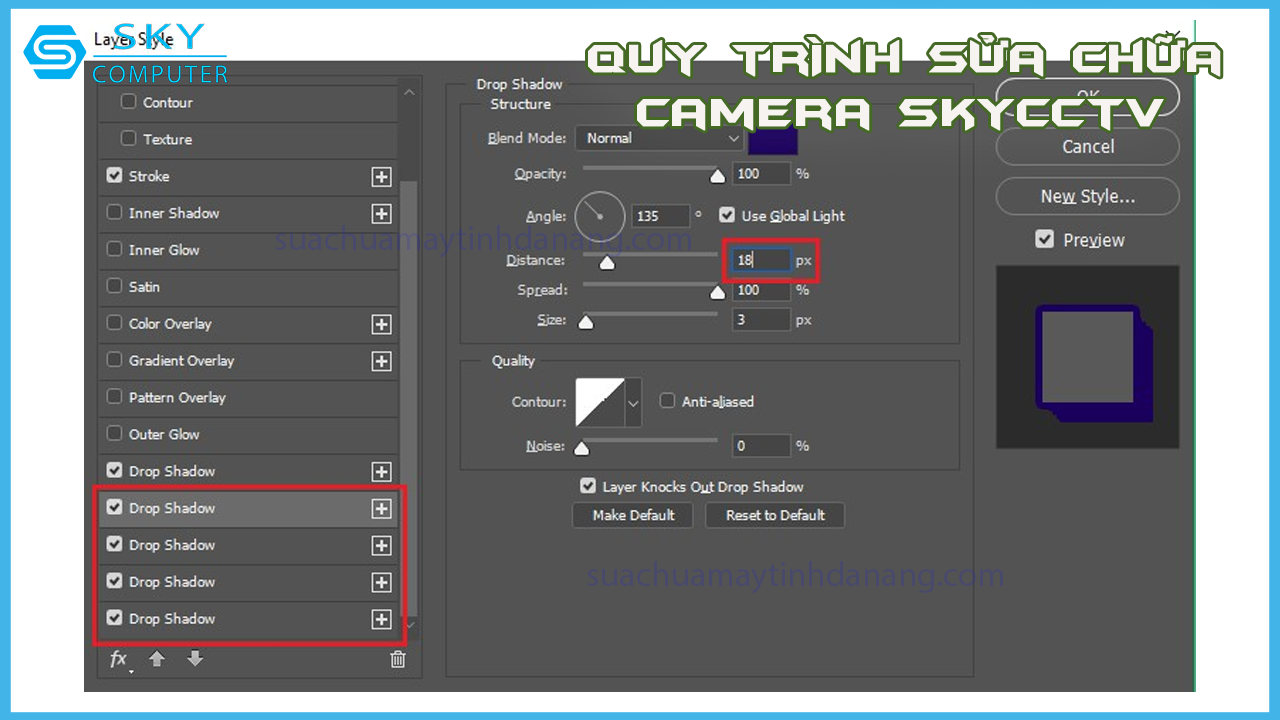This screenshot has height=720, width=1280.
Task: Click the plus icon on Gradient Overlay row
Action: click(x=381, y=362)
